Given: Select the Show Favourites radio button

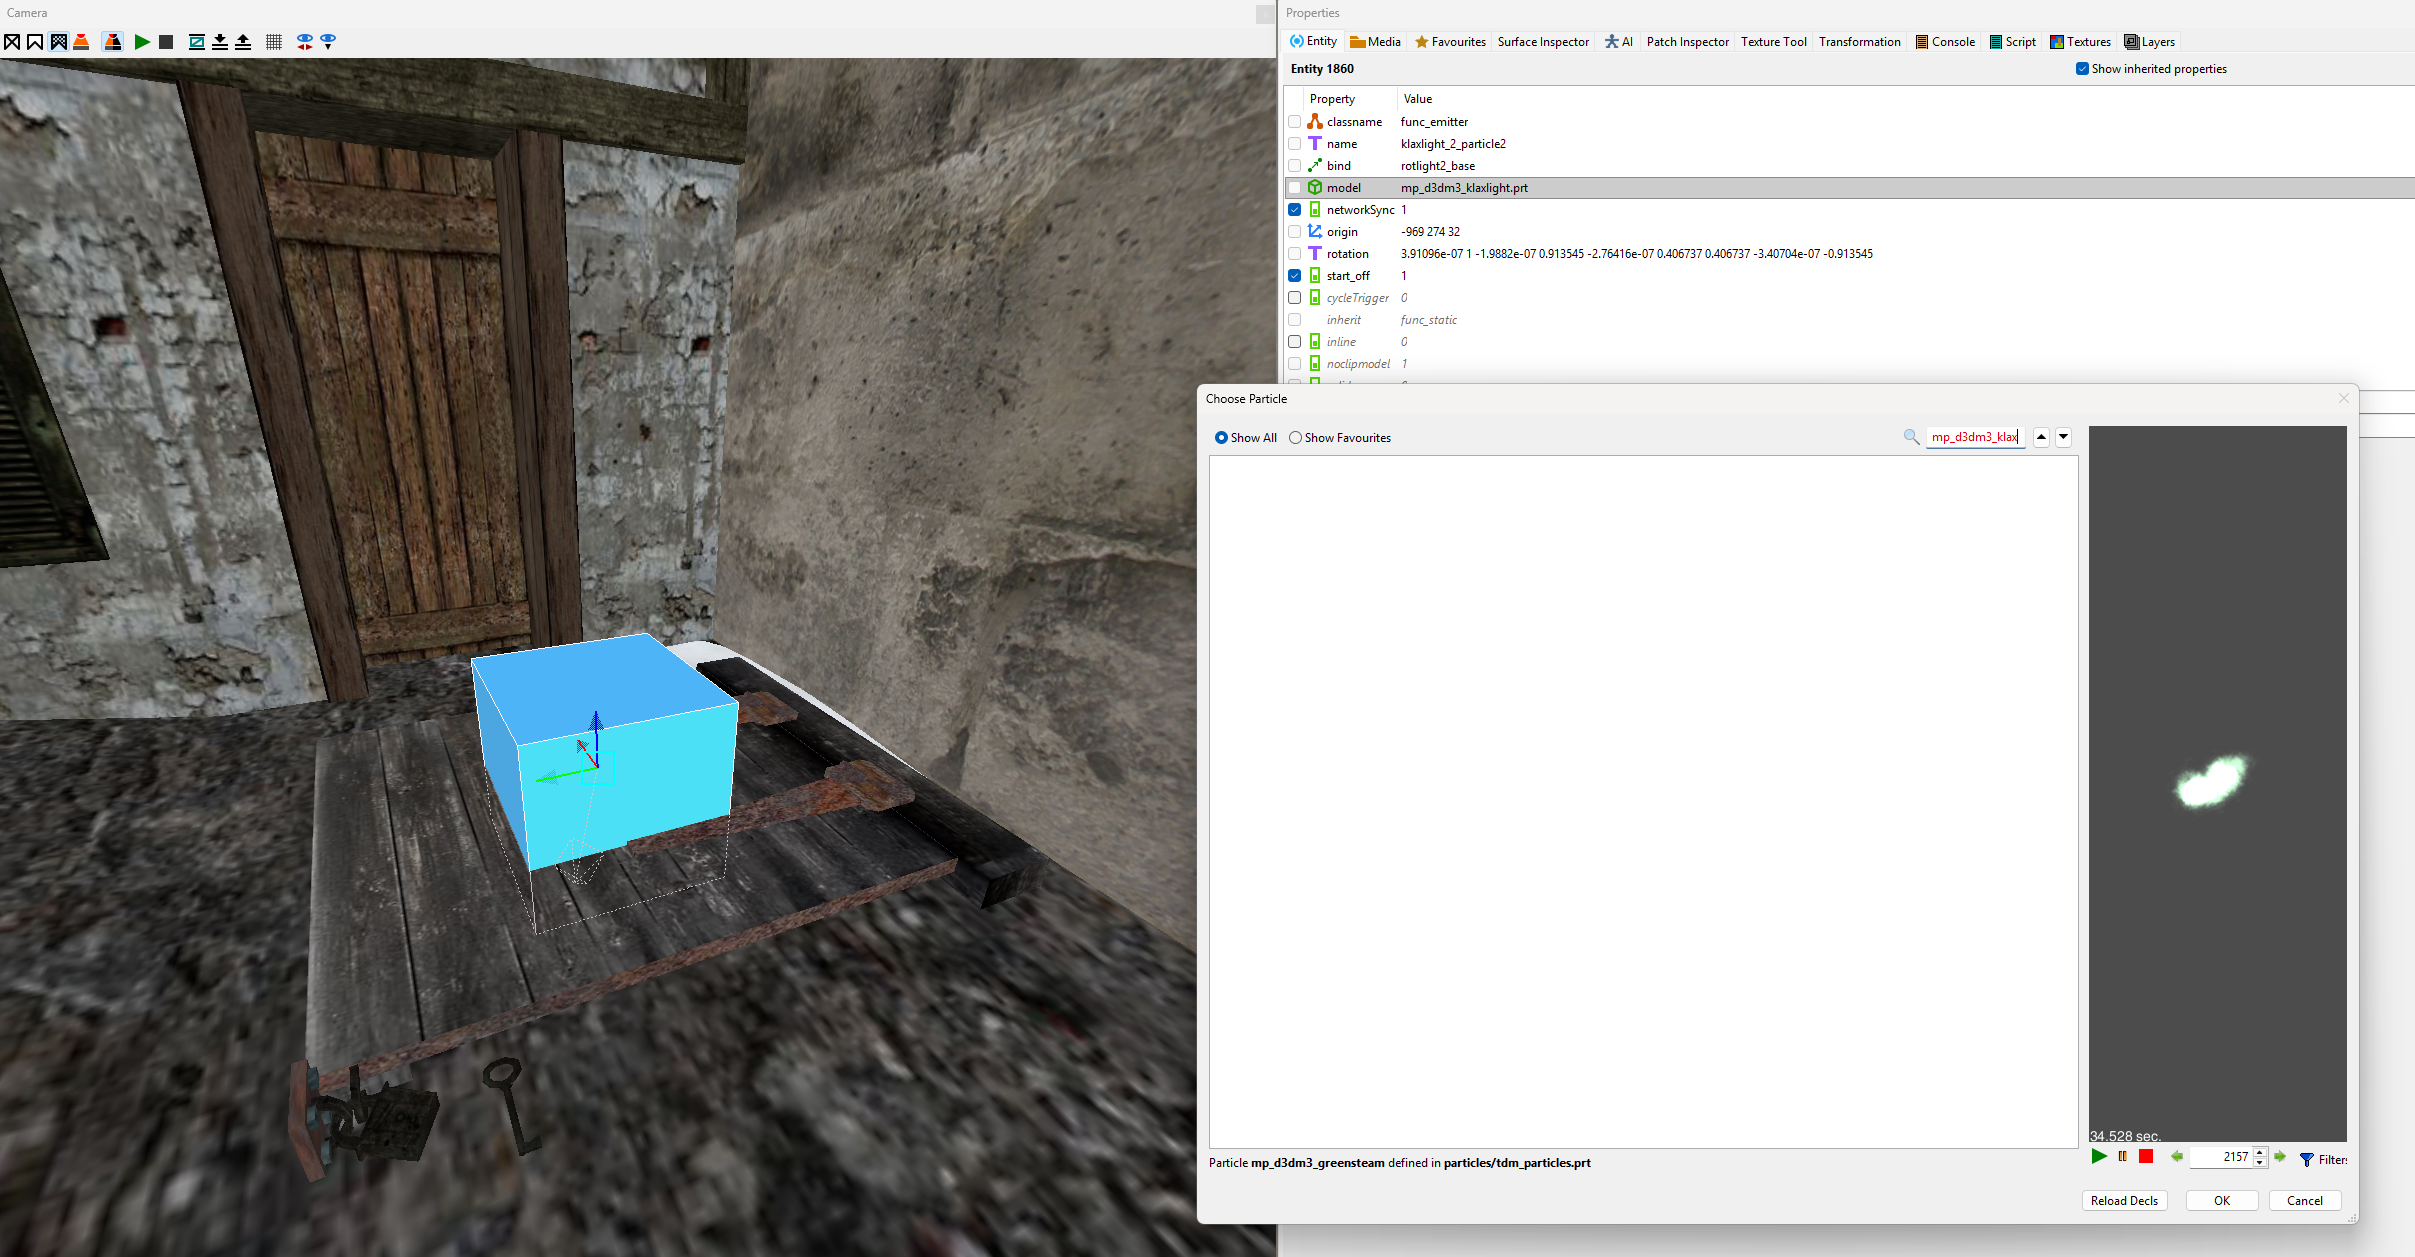Looking at the screenshot, I should pyautogui.click(x=1296, y=438).
